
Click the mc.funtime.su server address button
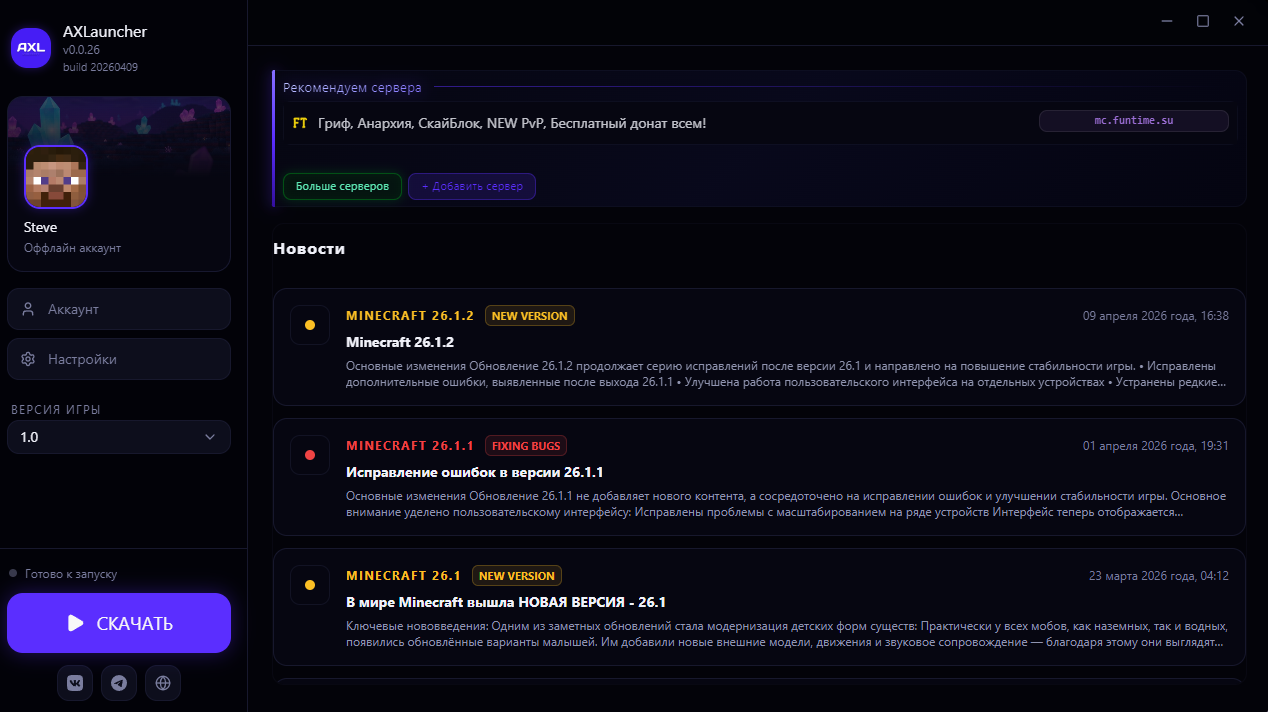click(x=1134, y=121)
